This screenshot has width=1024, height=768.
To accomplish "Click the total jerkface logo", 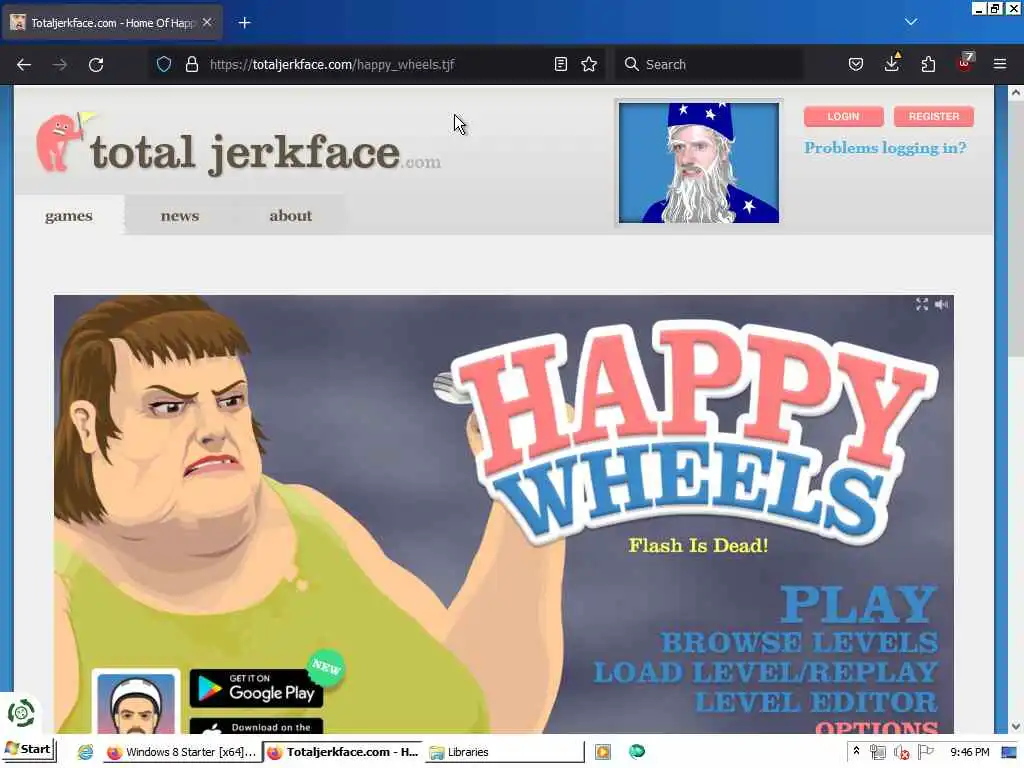I will click(238, 145).
